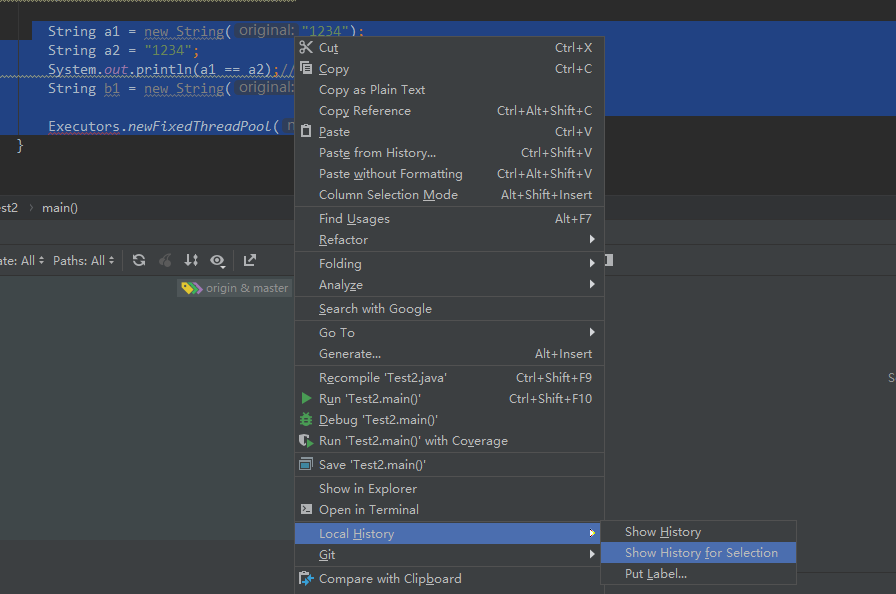Click the Ctrl+Alt+Shift+C shortcut text
The image size is (896, 594).
(x=544, y=111)
